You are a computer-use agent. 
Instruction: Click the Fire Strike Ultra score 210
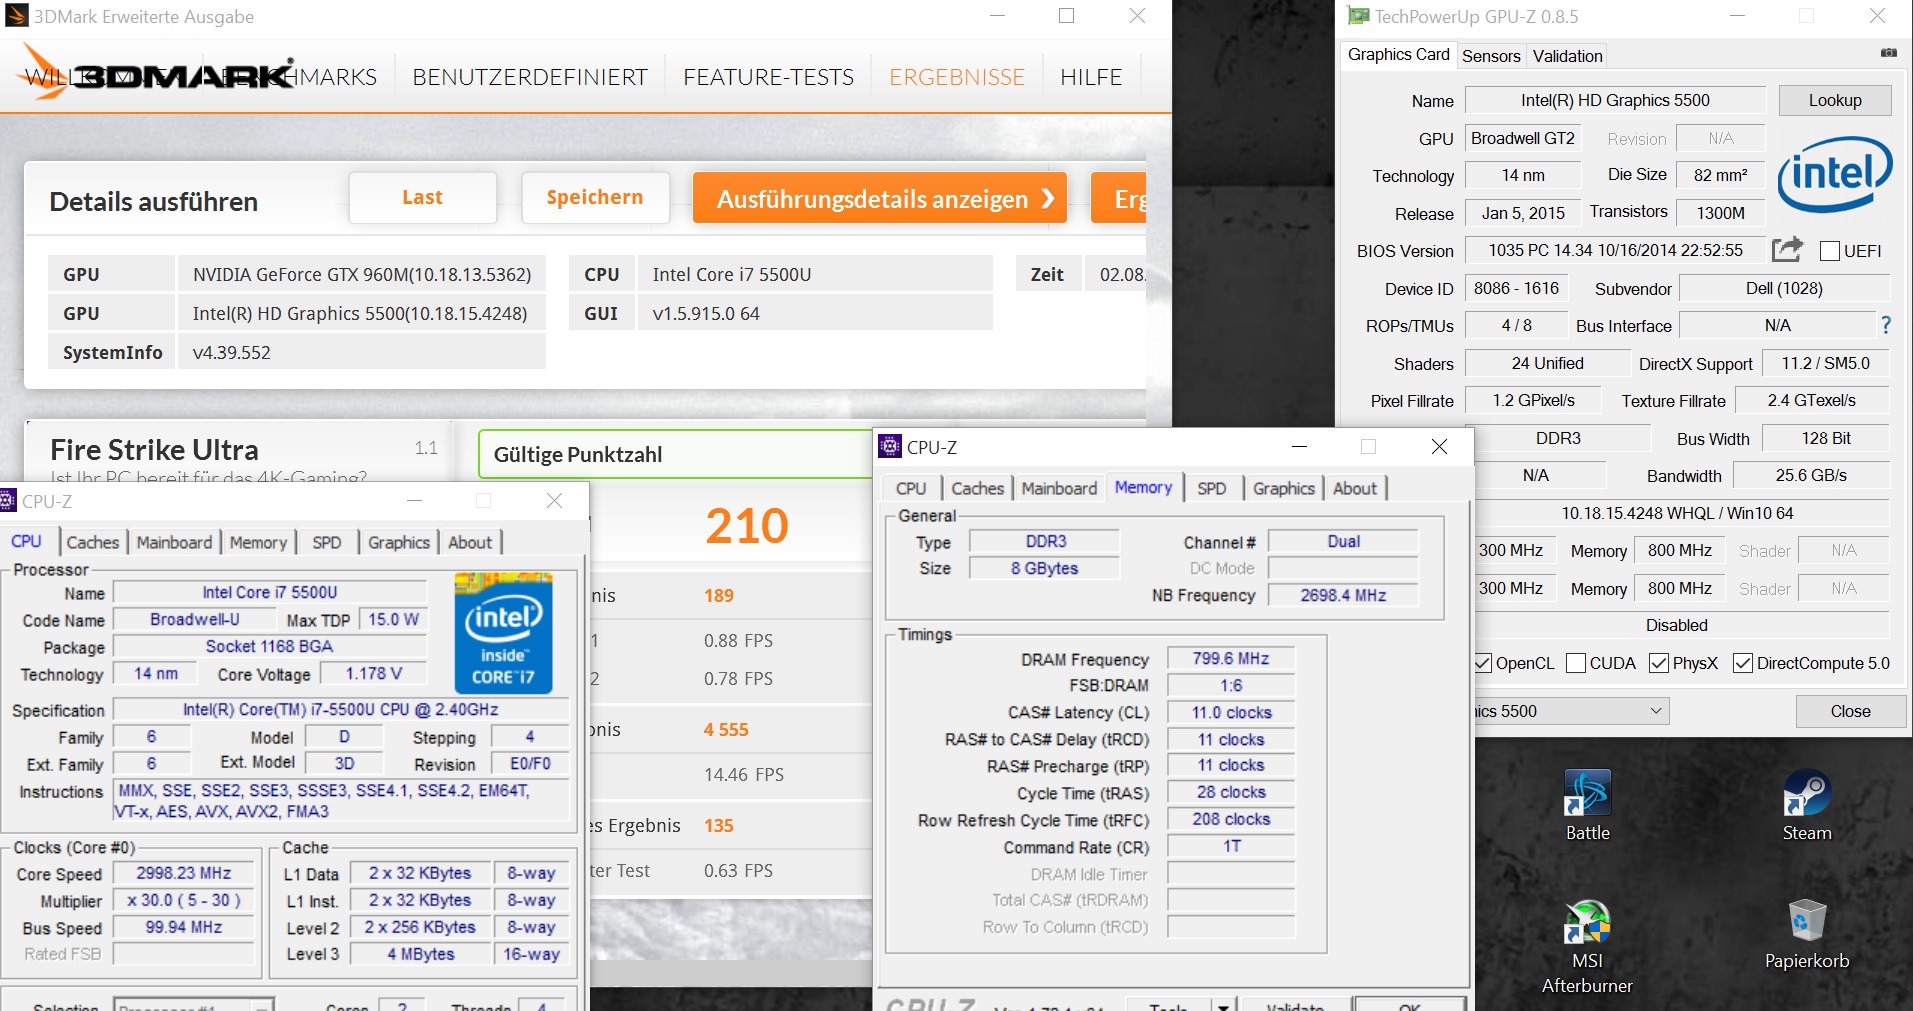click(x=747, y=526)
